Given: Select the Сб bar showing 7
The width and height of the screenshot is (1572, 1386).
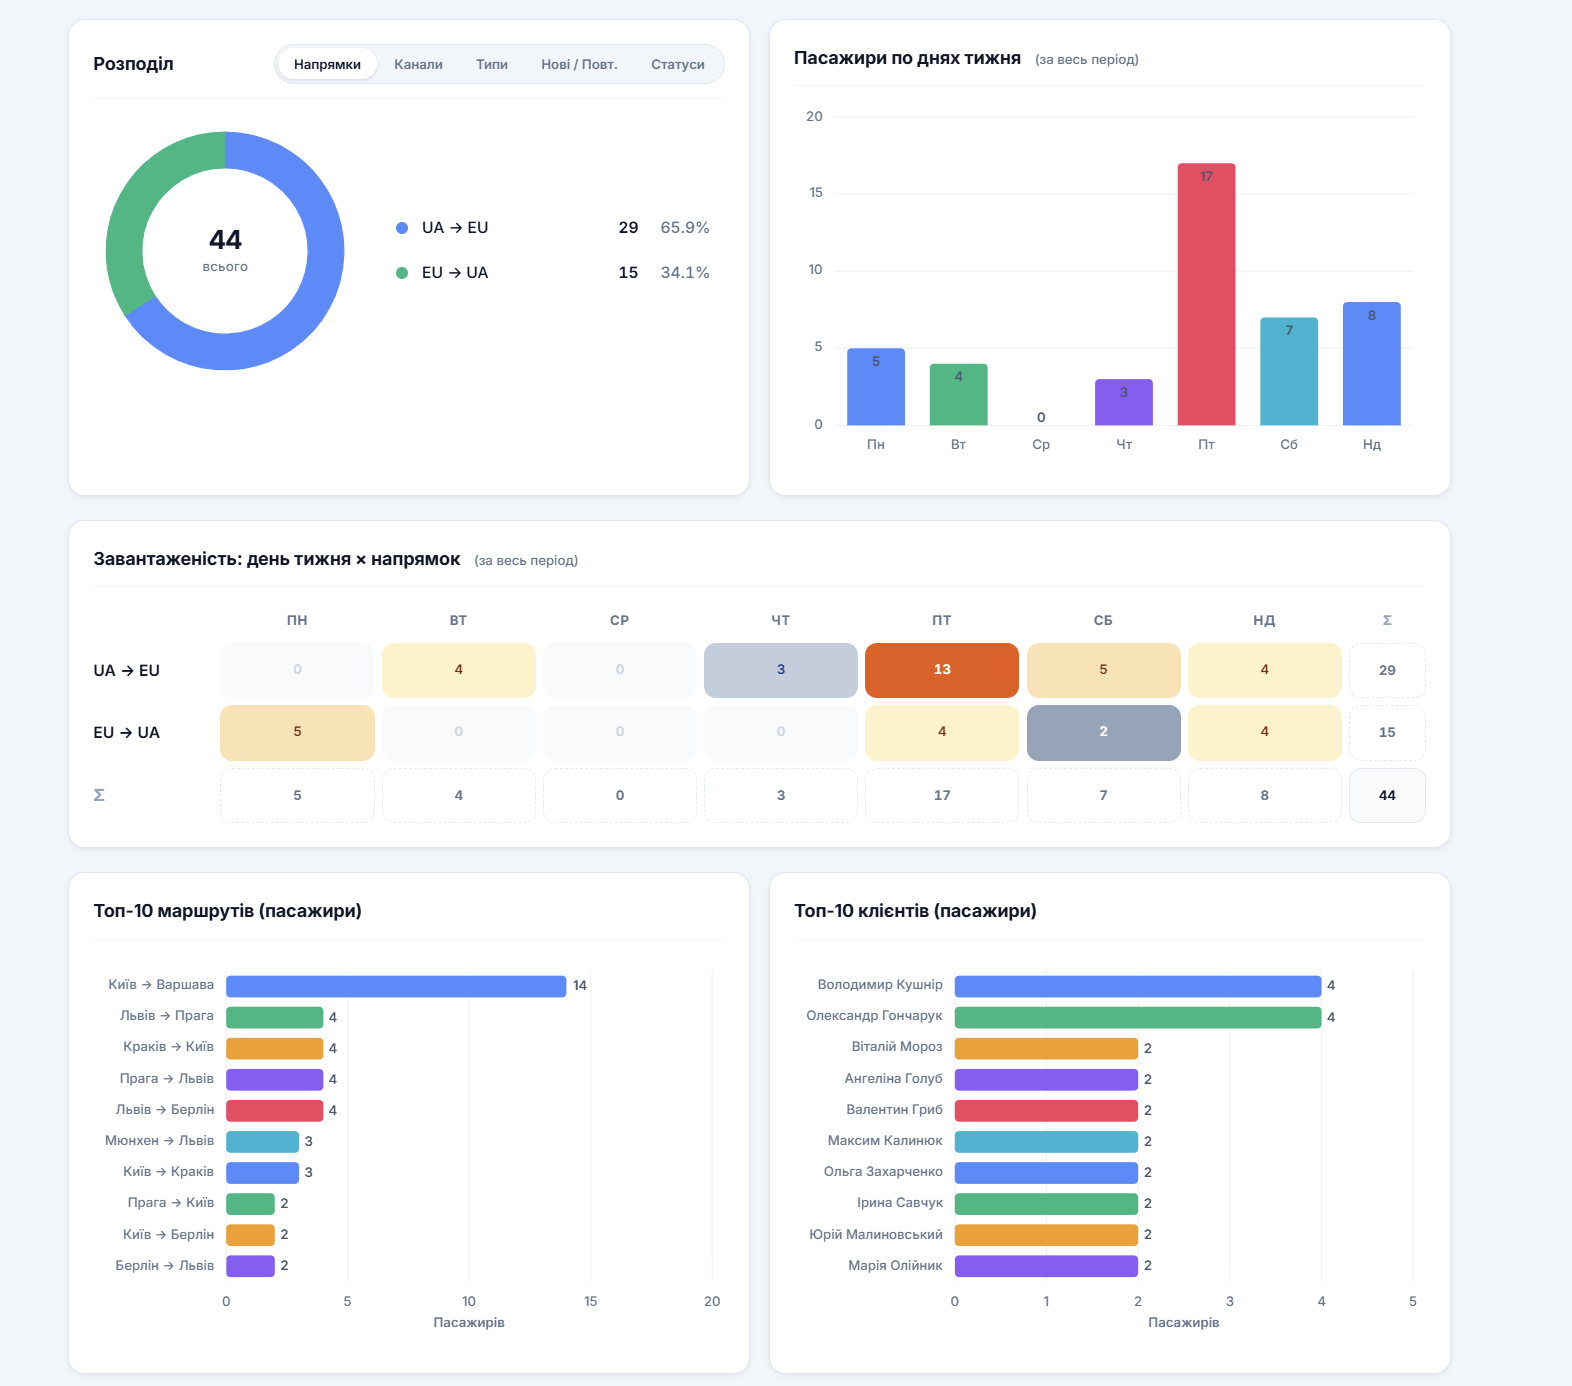Looking at the screenshot, I should click(x=1289, y=371).
